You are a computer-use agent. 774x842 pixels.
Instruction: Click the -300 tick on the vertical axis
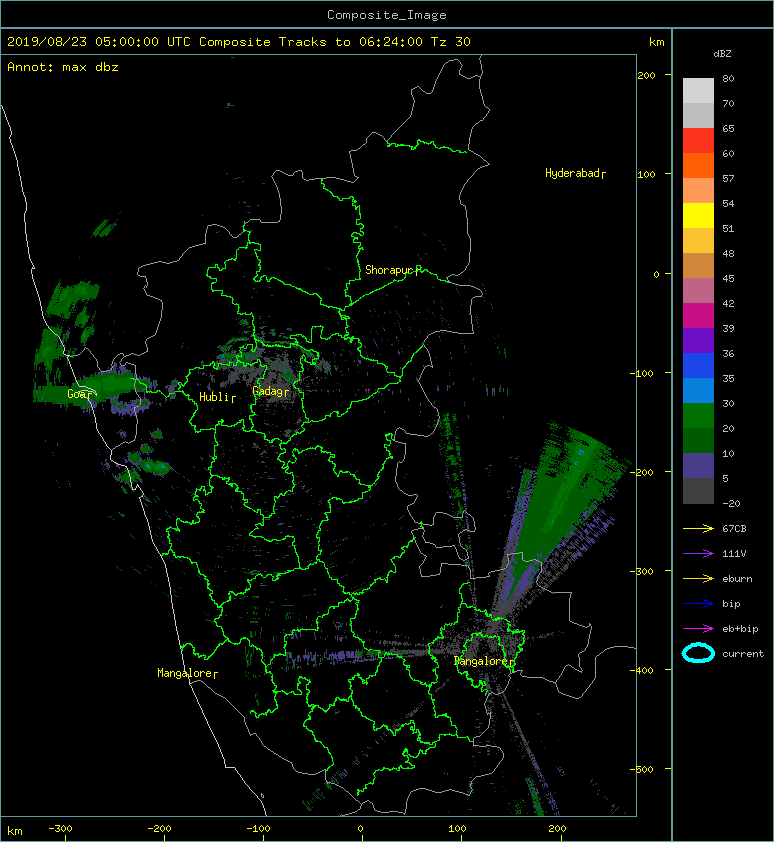tap(642, 571)
